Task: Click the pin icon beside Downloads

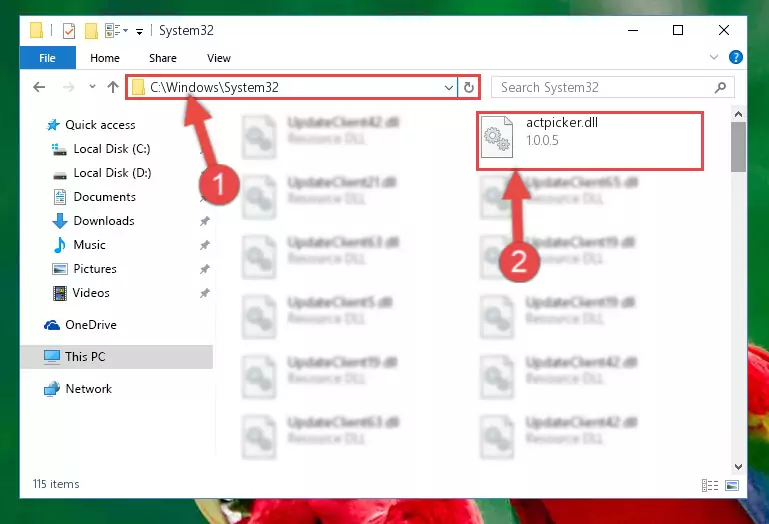Action: (x=205, y=221)
